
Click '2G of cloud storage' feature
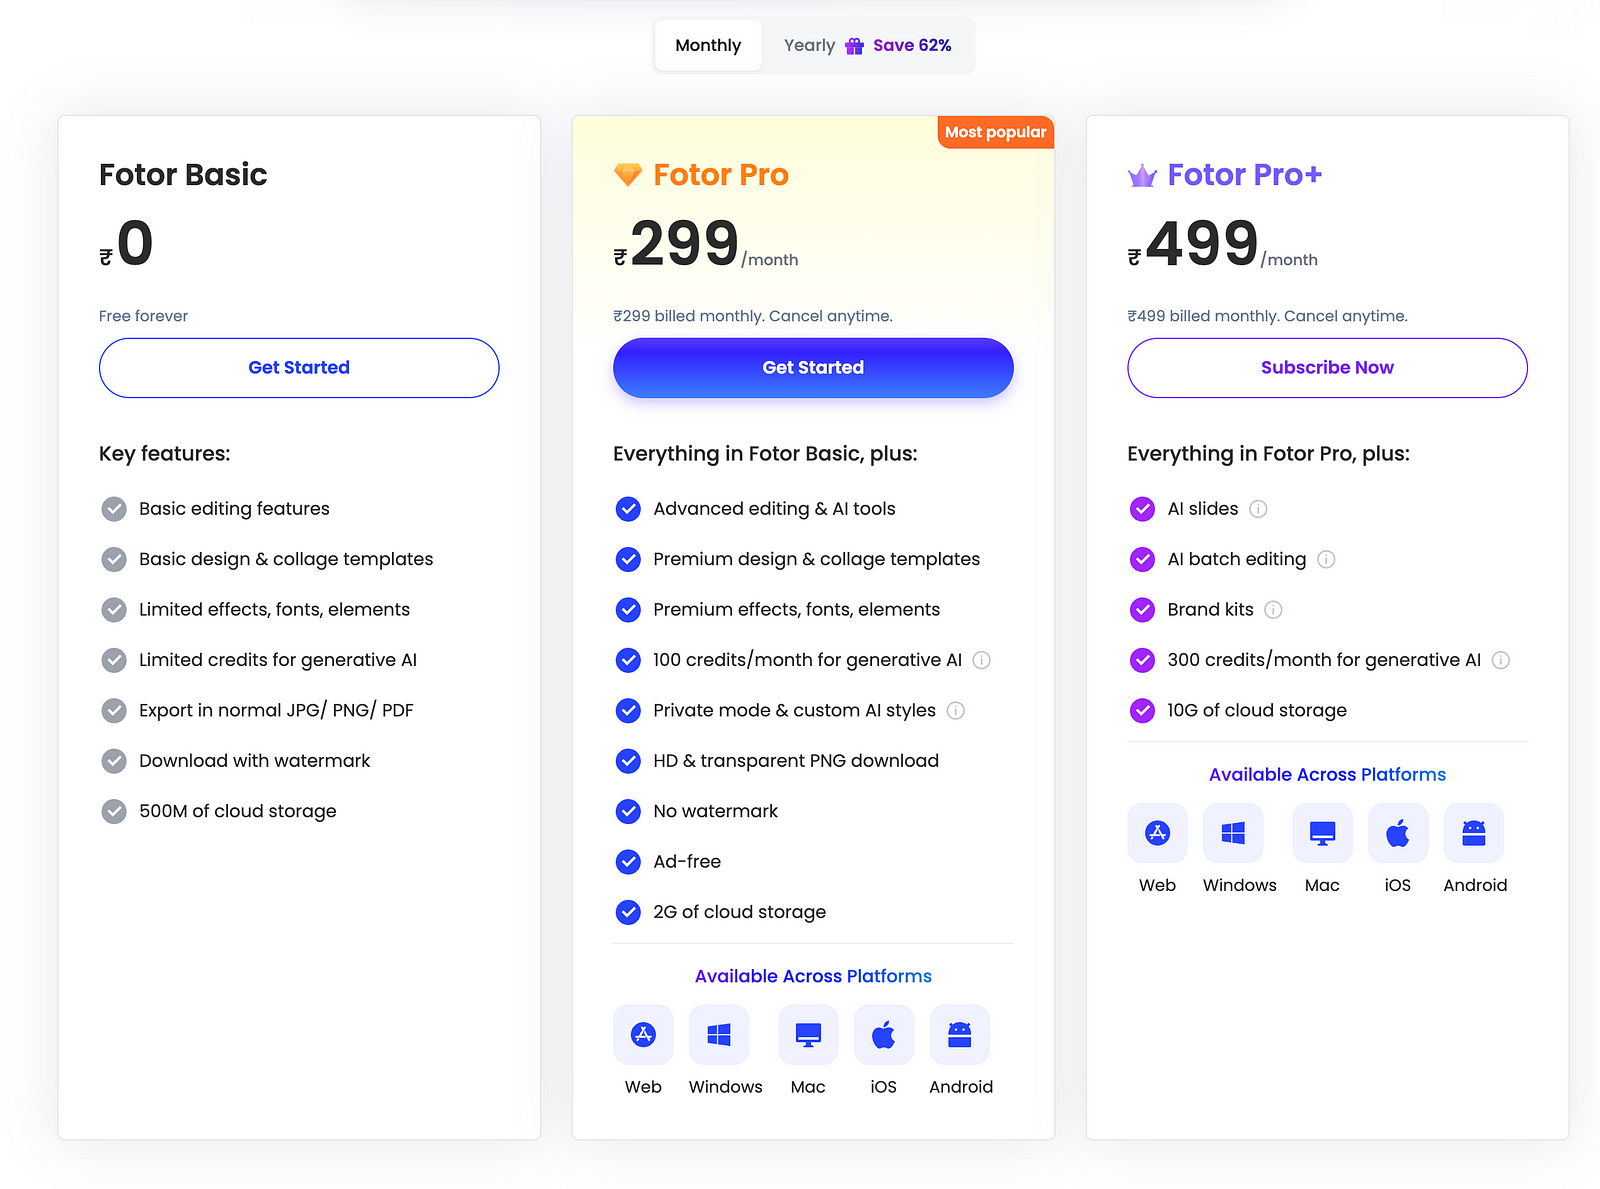click(x=740, y=912)
